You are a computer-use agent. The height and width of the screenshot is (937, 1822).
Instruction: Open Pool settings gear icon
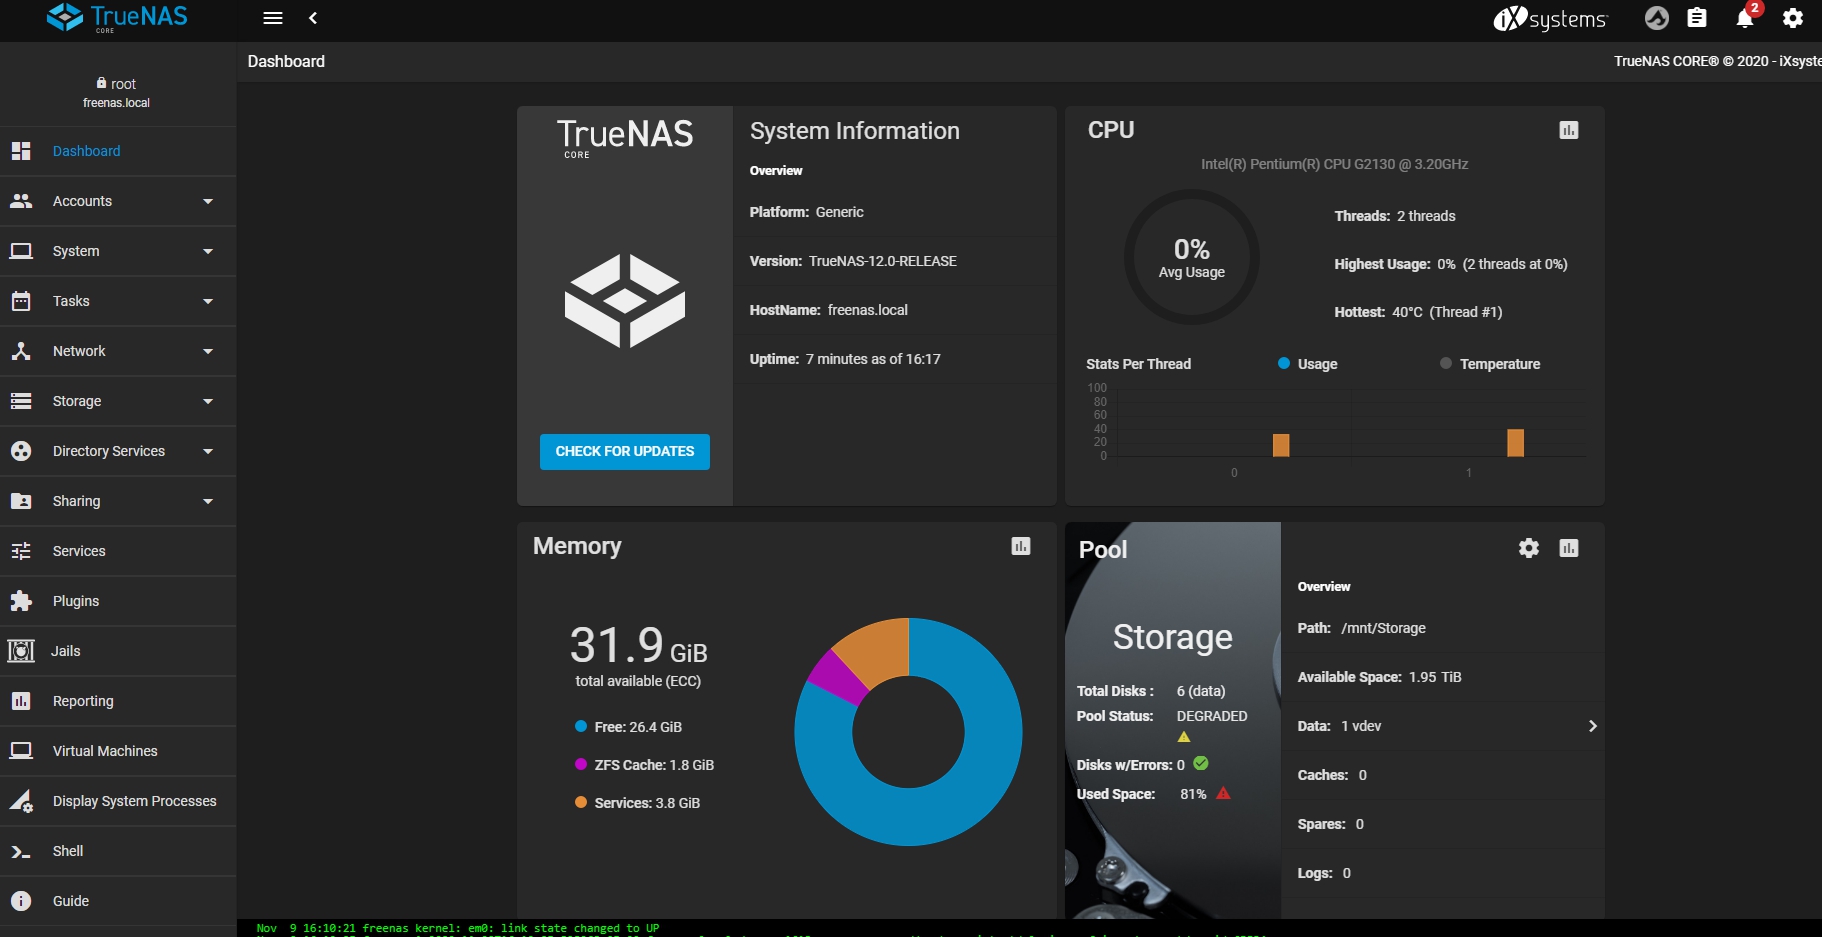1529,548
